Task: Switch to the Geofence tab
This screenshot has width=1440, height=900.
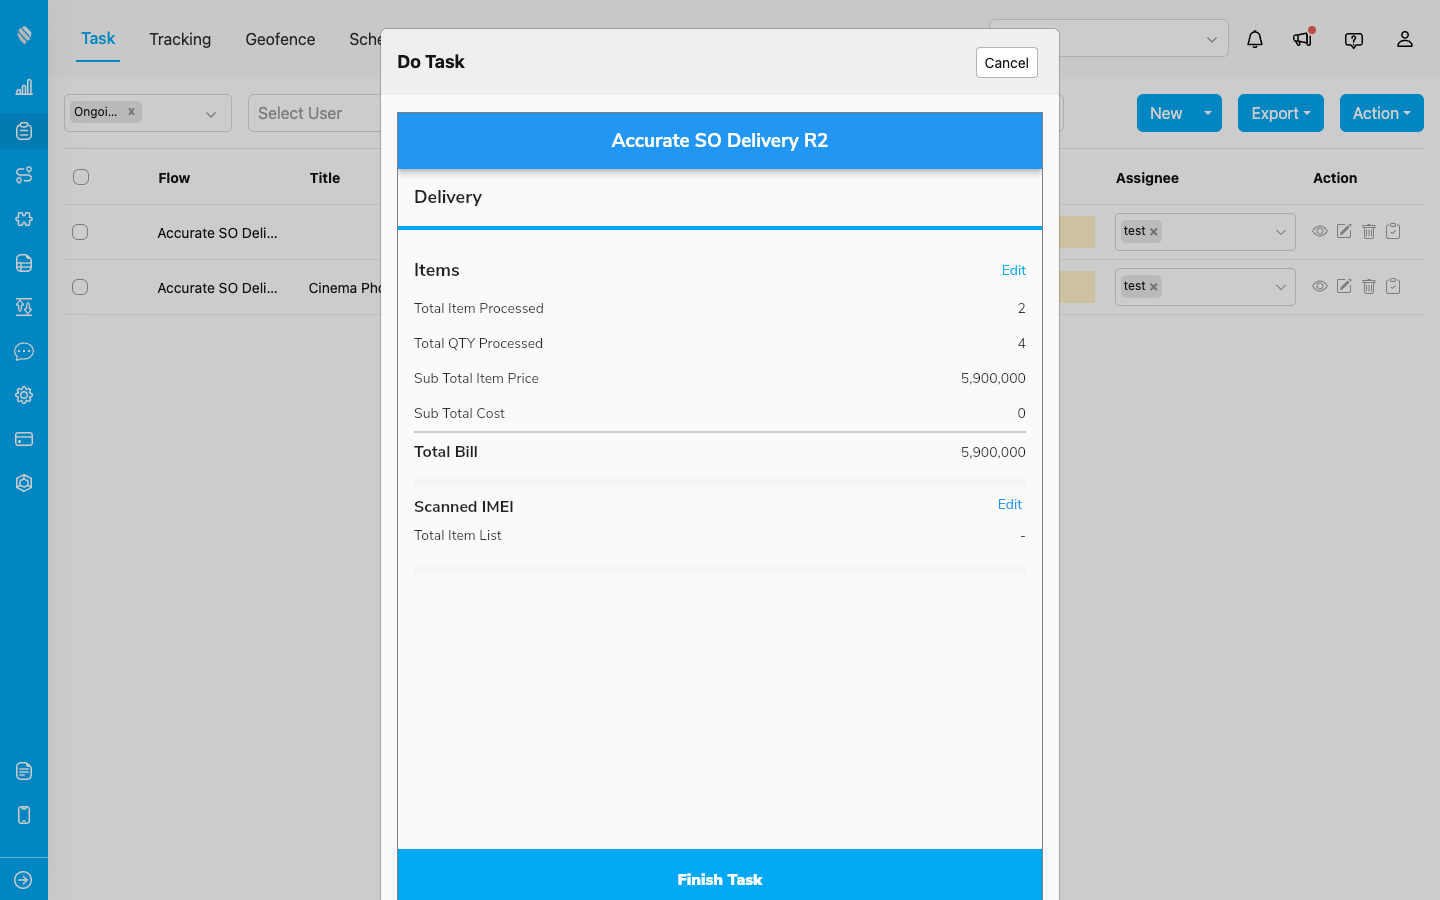Action: [280, 39]
